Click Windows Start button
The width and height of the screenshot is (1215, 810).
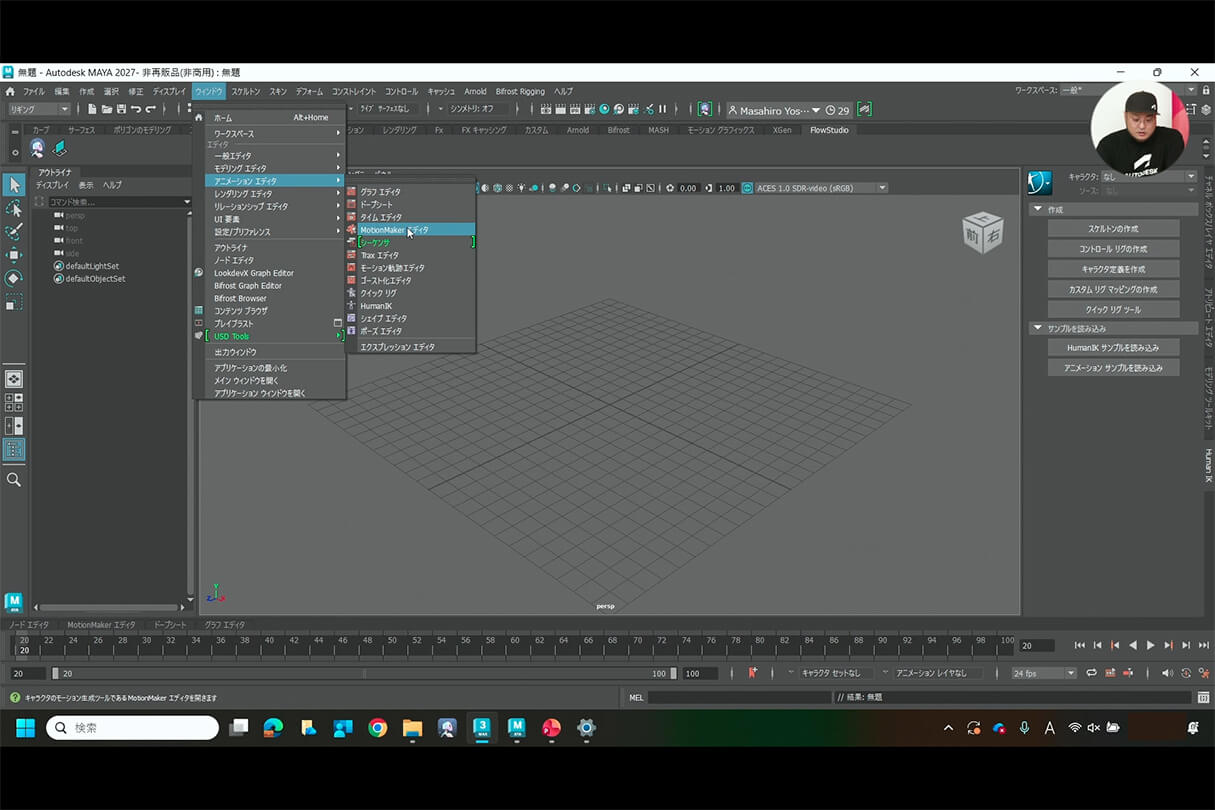click(x=25, y=728)
